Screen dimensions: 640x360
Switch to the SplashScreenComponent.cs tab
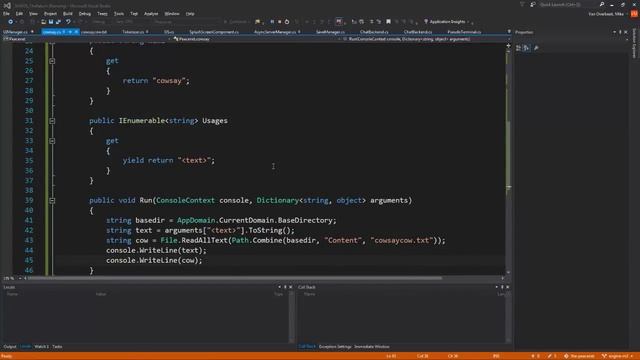coord(214,32)
